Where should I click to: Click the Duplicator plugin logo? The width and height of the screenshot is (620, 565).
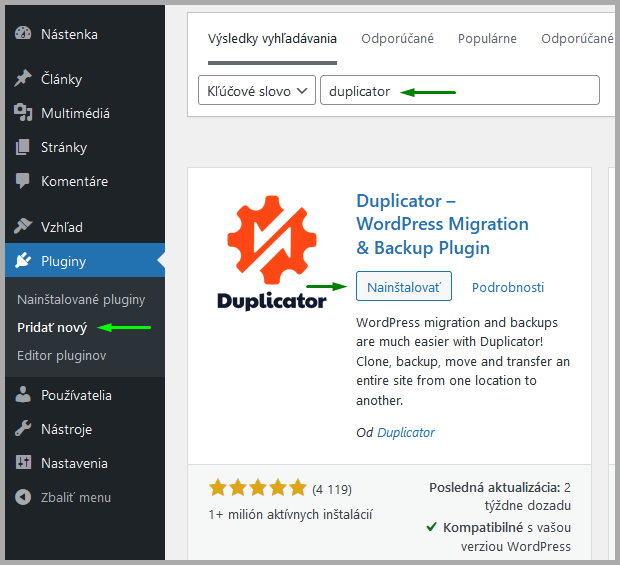point(272,253)
